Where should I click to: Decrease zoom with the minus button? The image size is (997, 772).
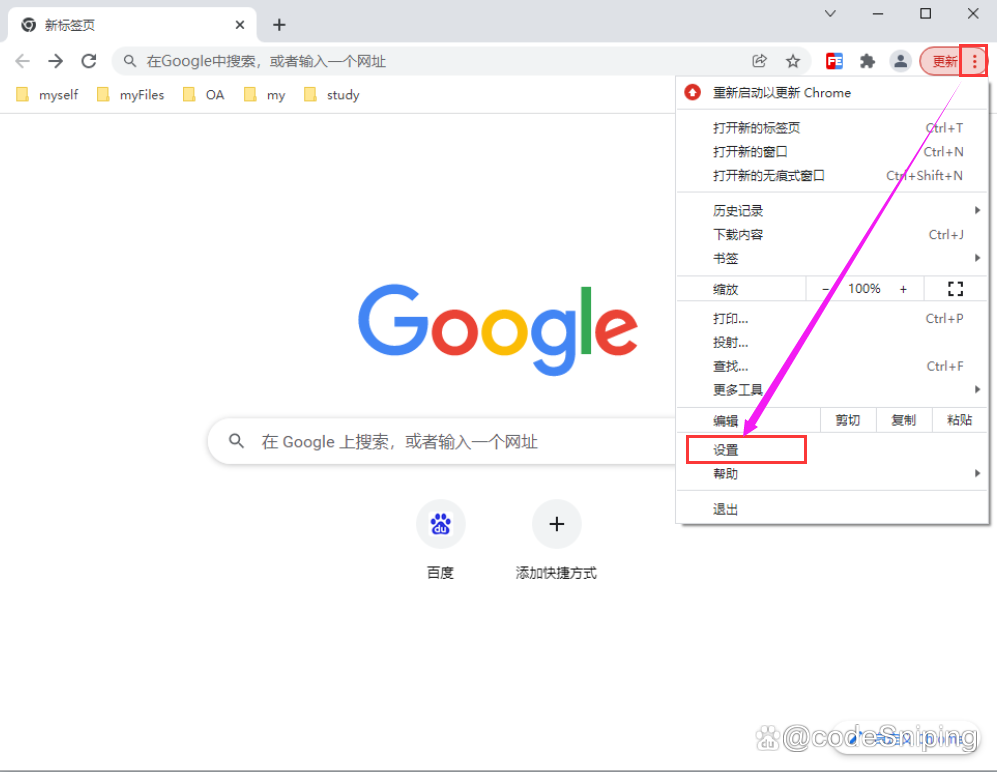pos(826,289)
